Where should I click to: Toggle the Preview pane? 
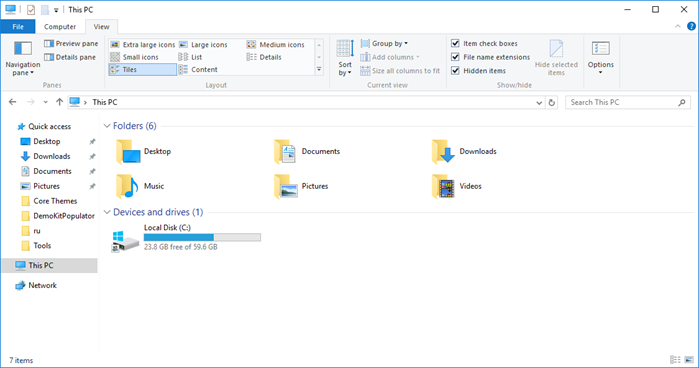pos(71,43)
